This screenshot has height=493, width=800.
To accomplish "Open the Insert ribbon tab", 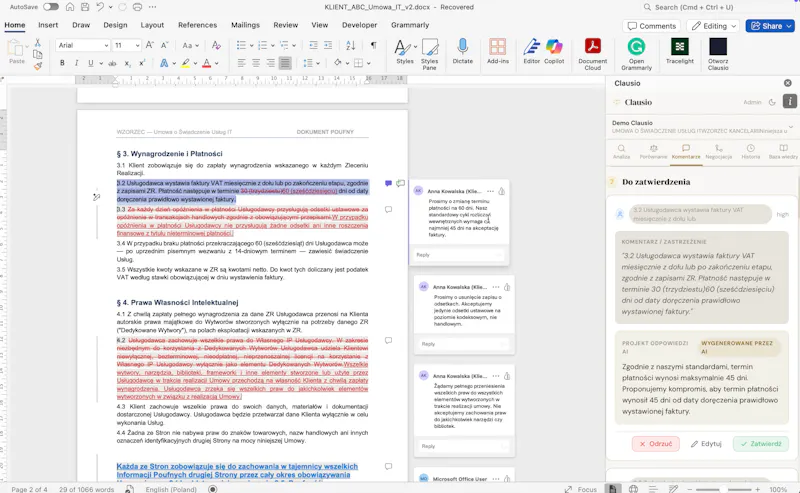I will (x=48, y=24).
